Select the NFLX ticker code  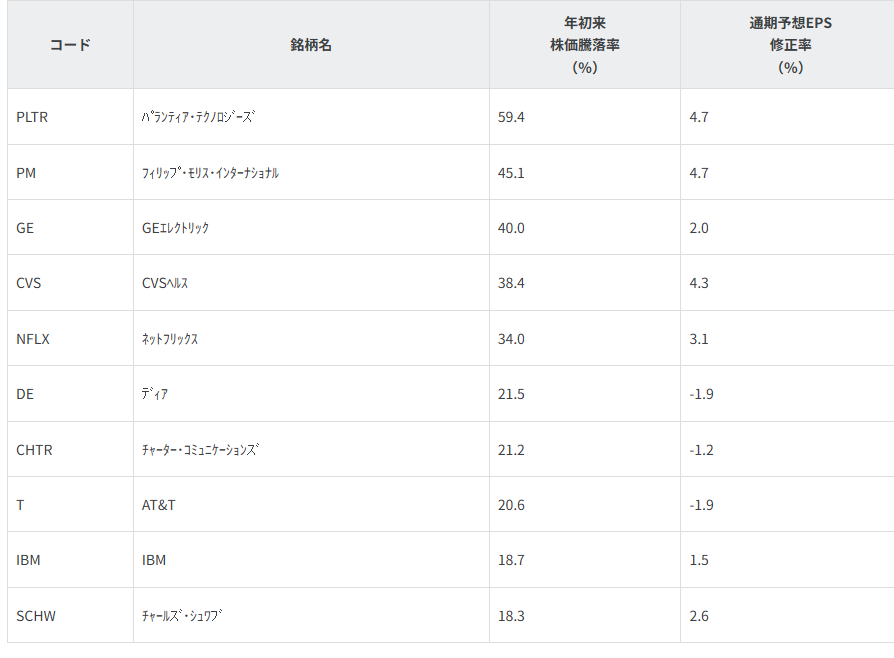[33, 339]
